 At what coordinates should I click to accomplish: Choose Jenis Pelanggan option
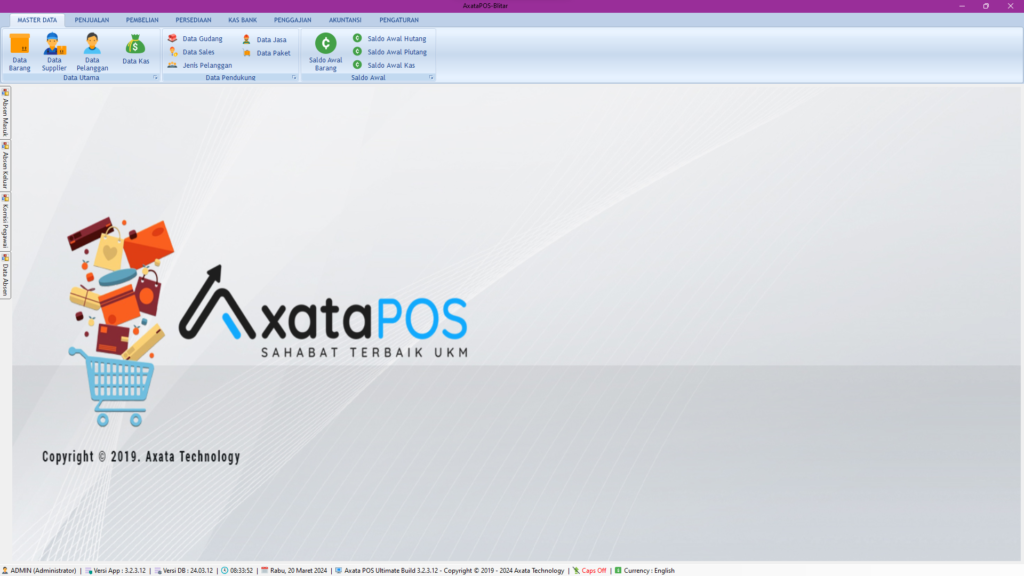coord(200,65)
